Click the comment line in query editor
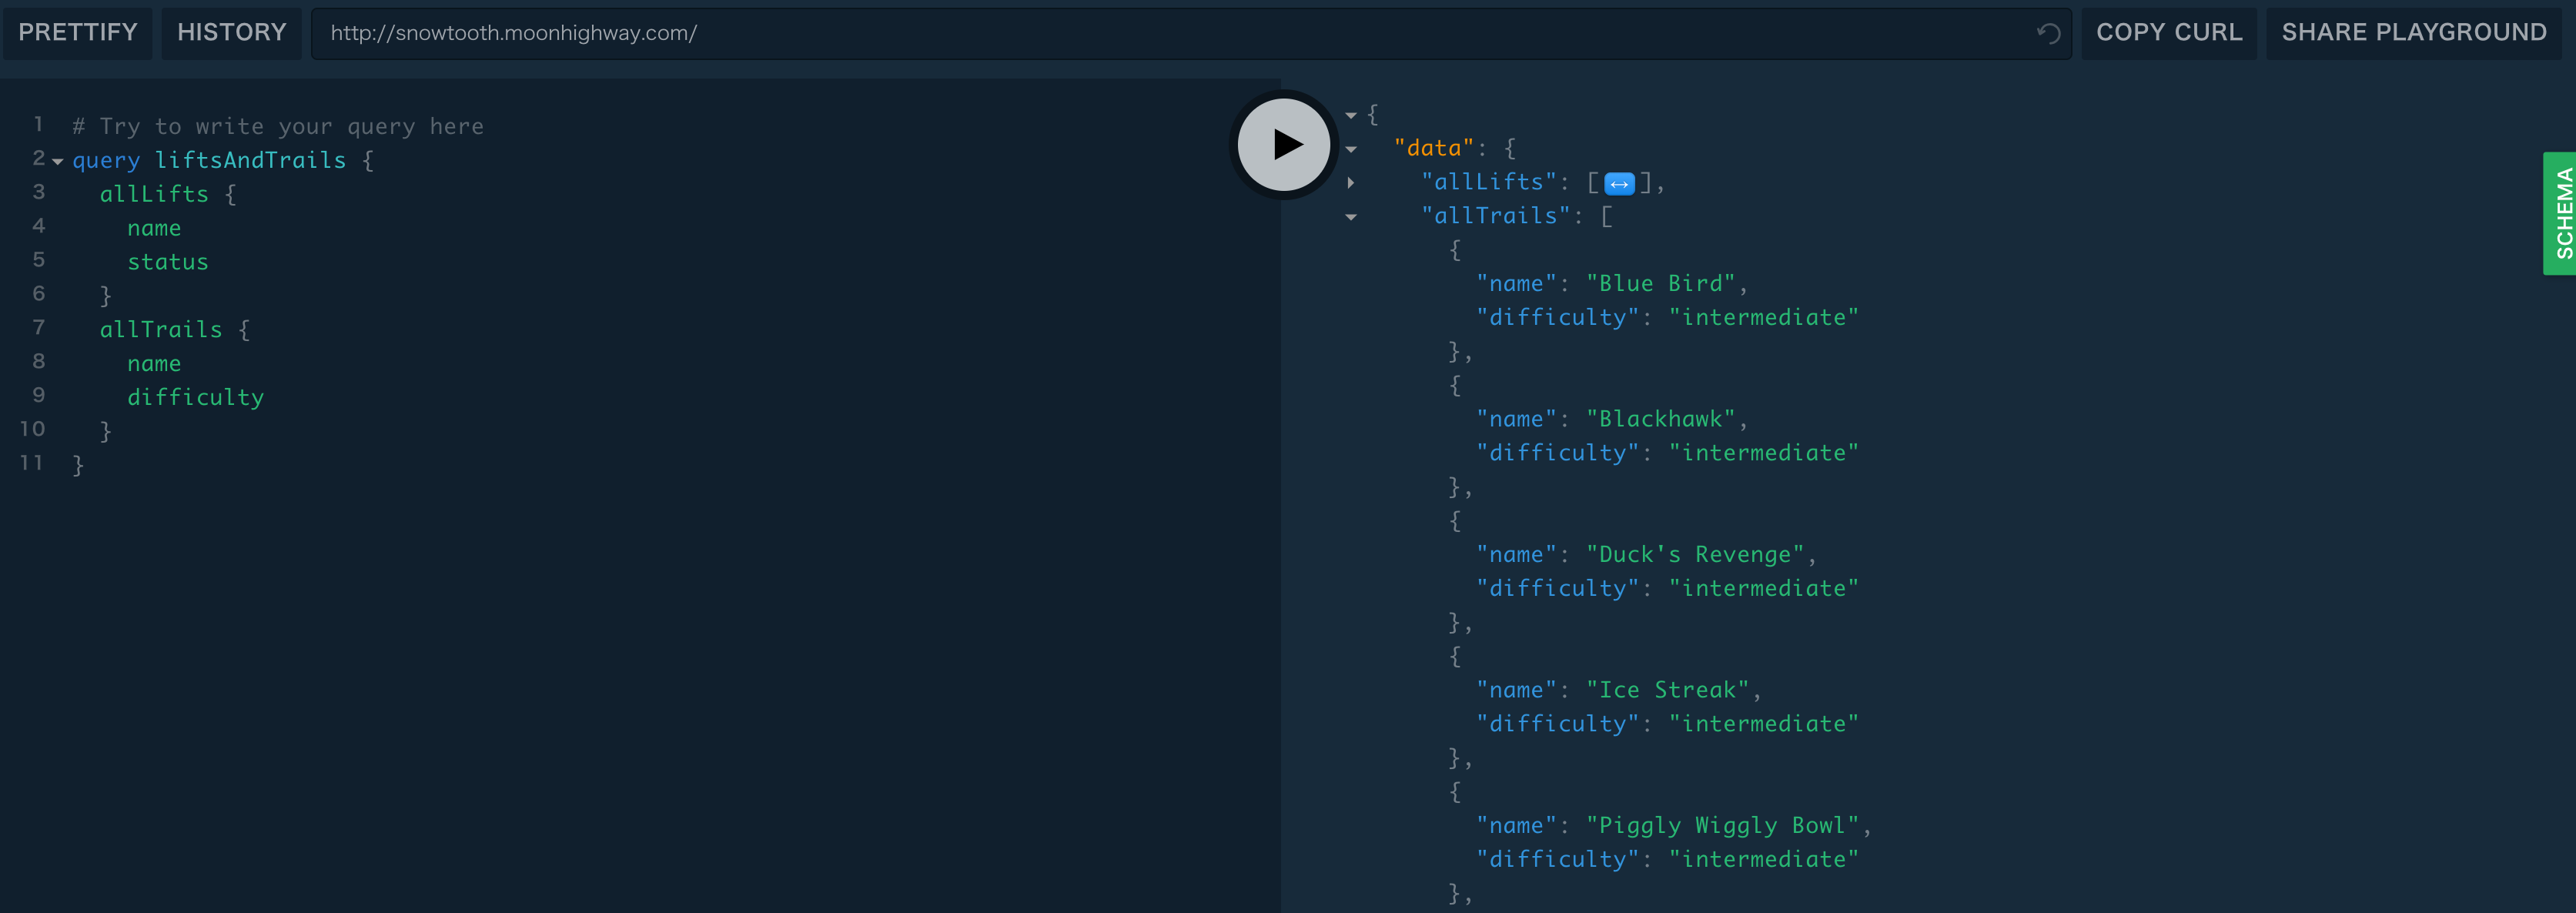The width and height of the screenshot is (2576, 913). 277,126
